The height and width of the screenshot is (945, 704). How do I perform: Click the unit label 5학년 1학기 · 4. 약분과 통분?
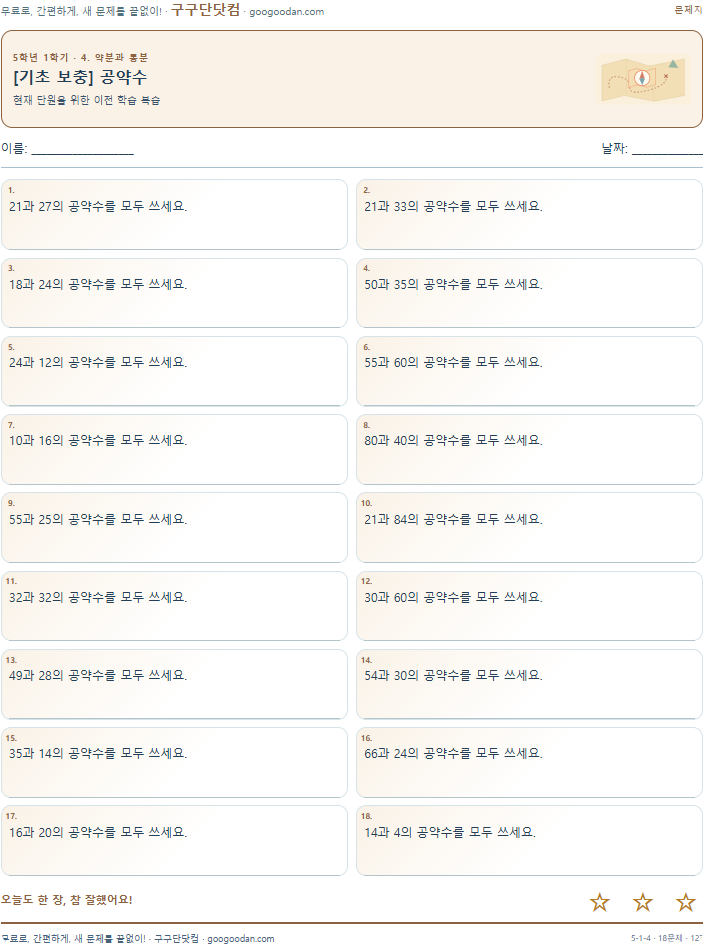(80, 57)
